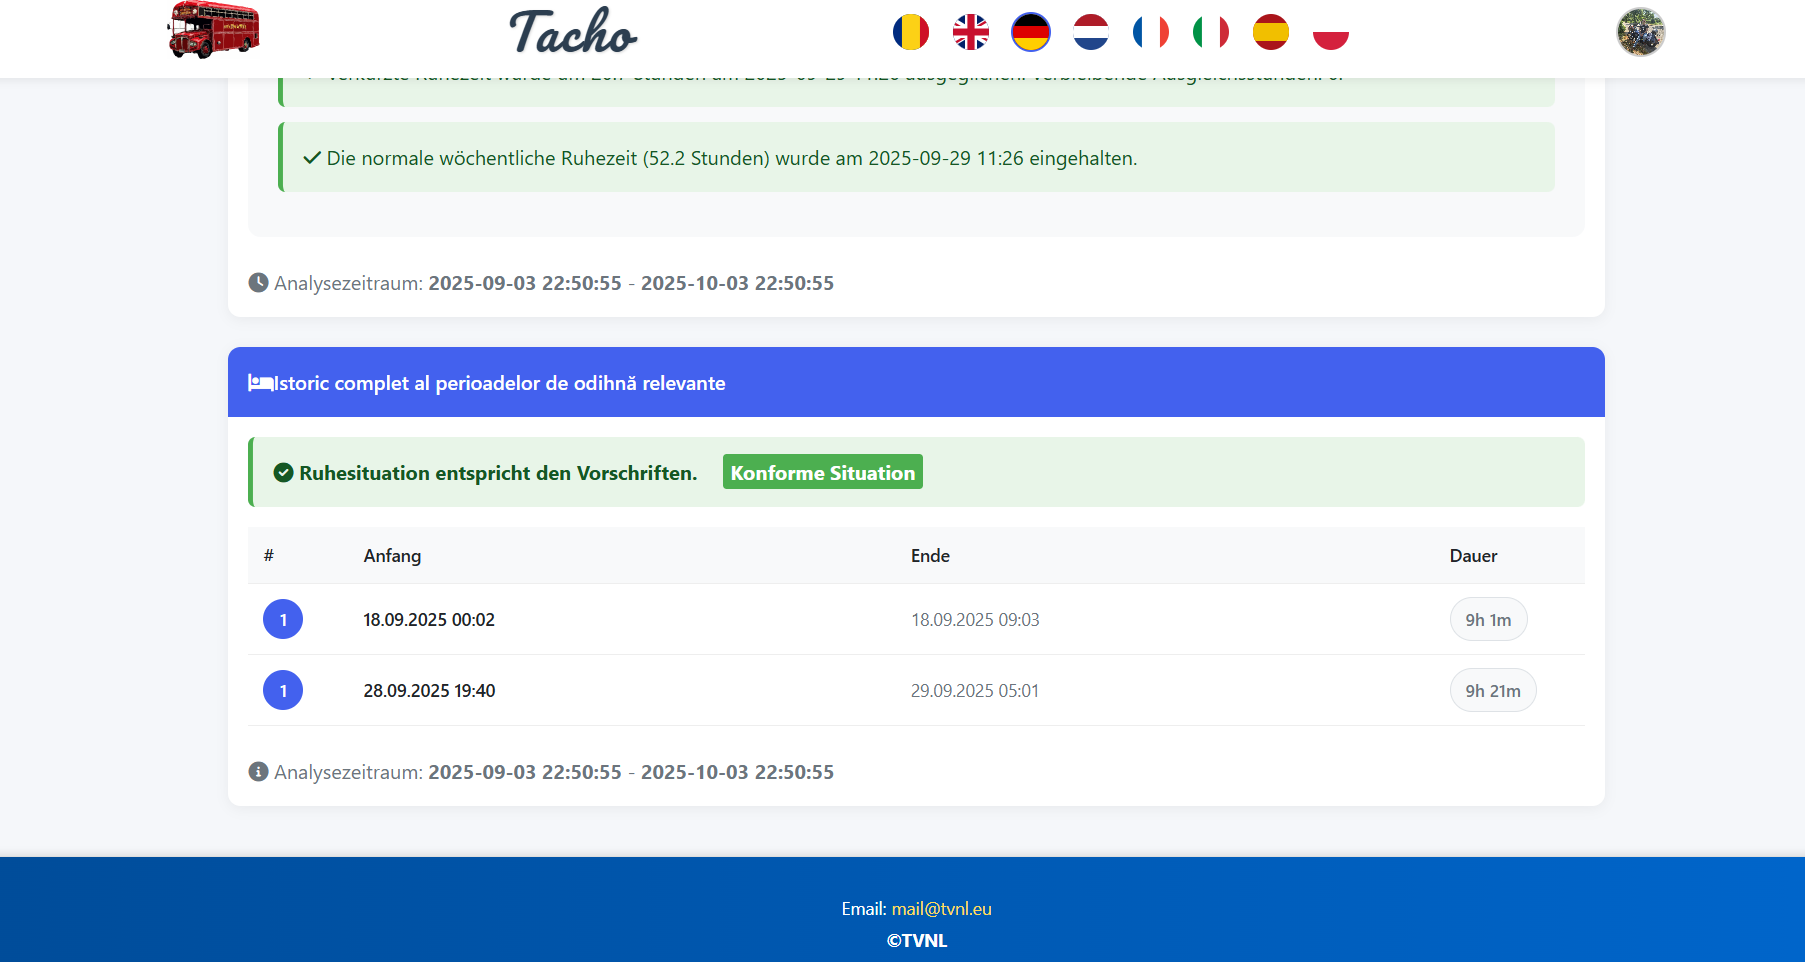1805x962 pixels.
Task: Click the 9h 1m duration pill
Action: click(x=1488, y=620)
